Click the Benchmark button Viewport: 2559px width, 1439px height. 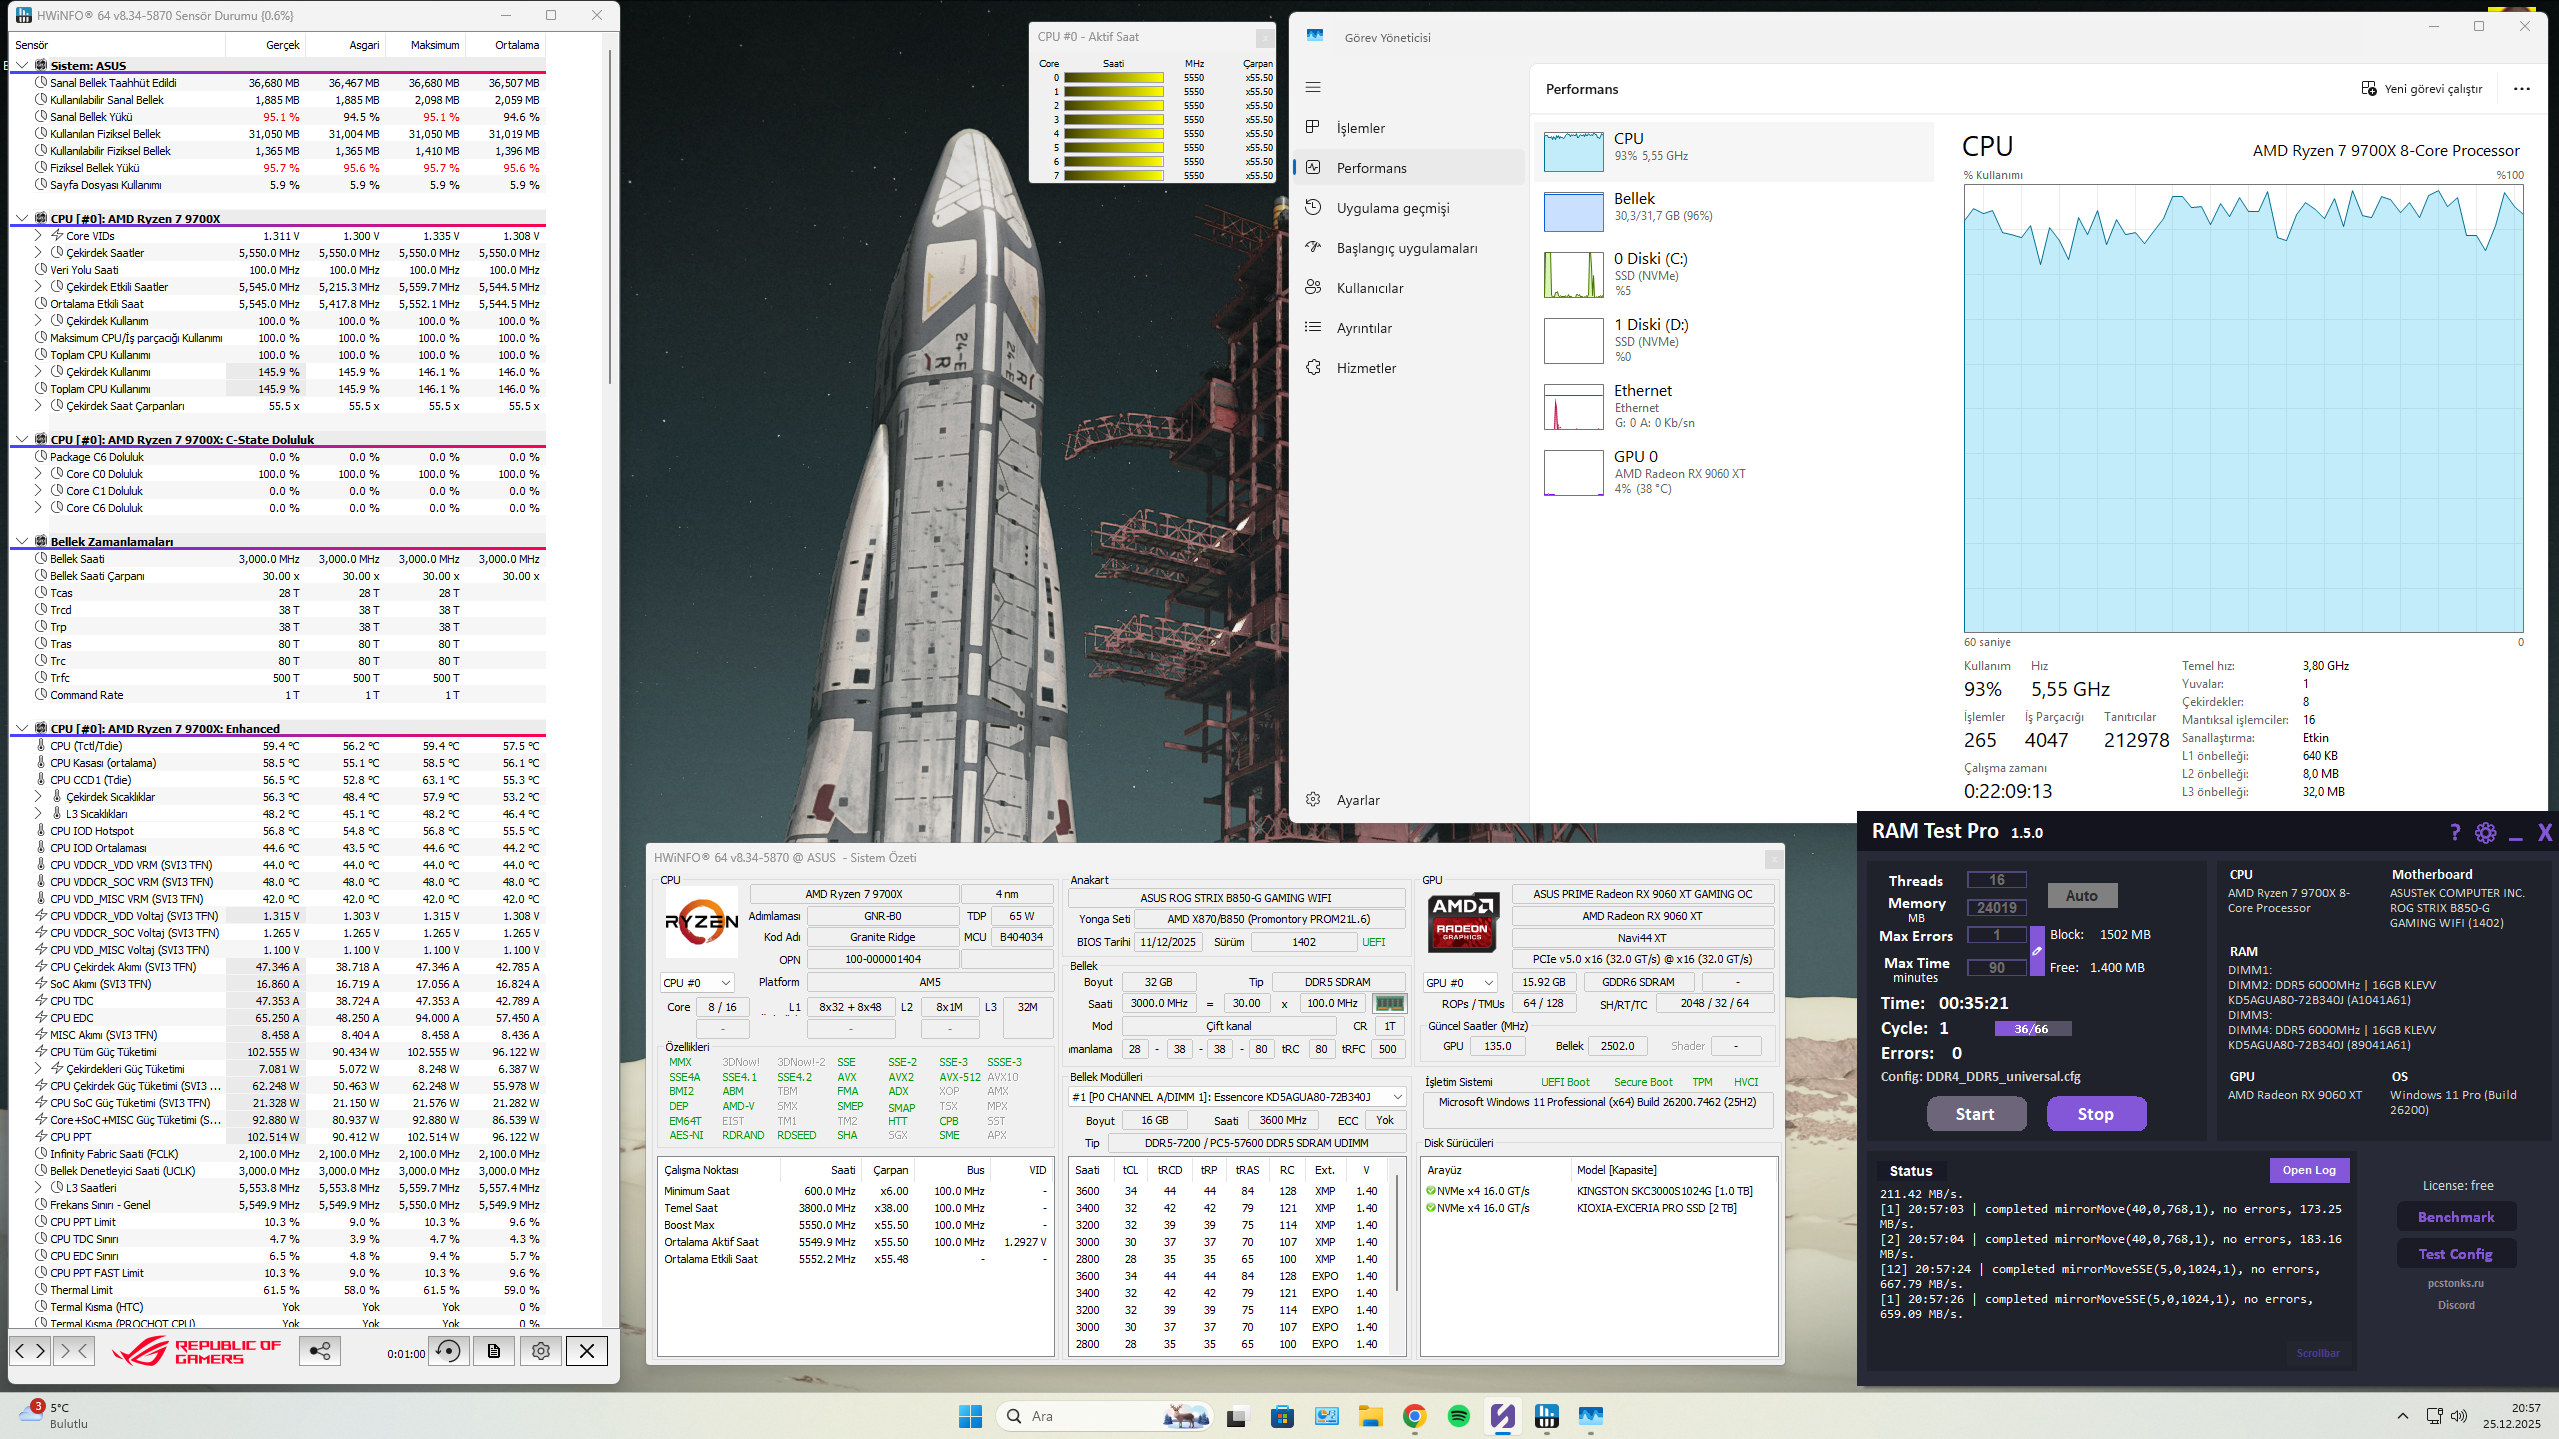point(2456,1217)
